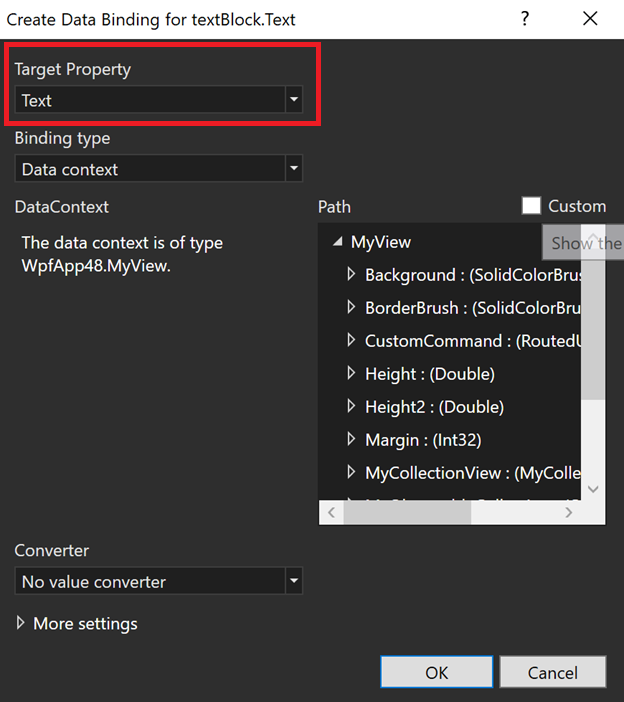The image size is (624, 702).
Task: Select Height2 : (Double) in path tree
Action: click(434, 407)
